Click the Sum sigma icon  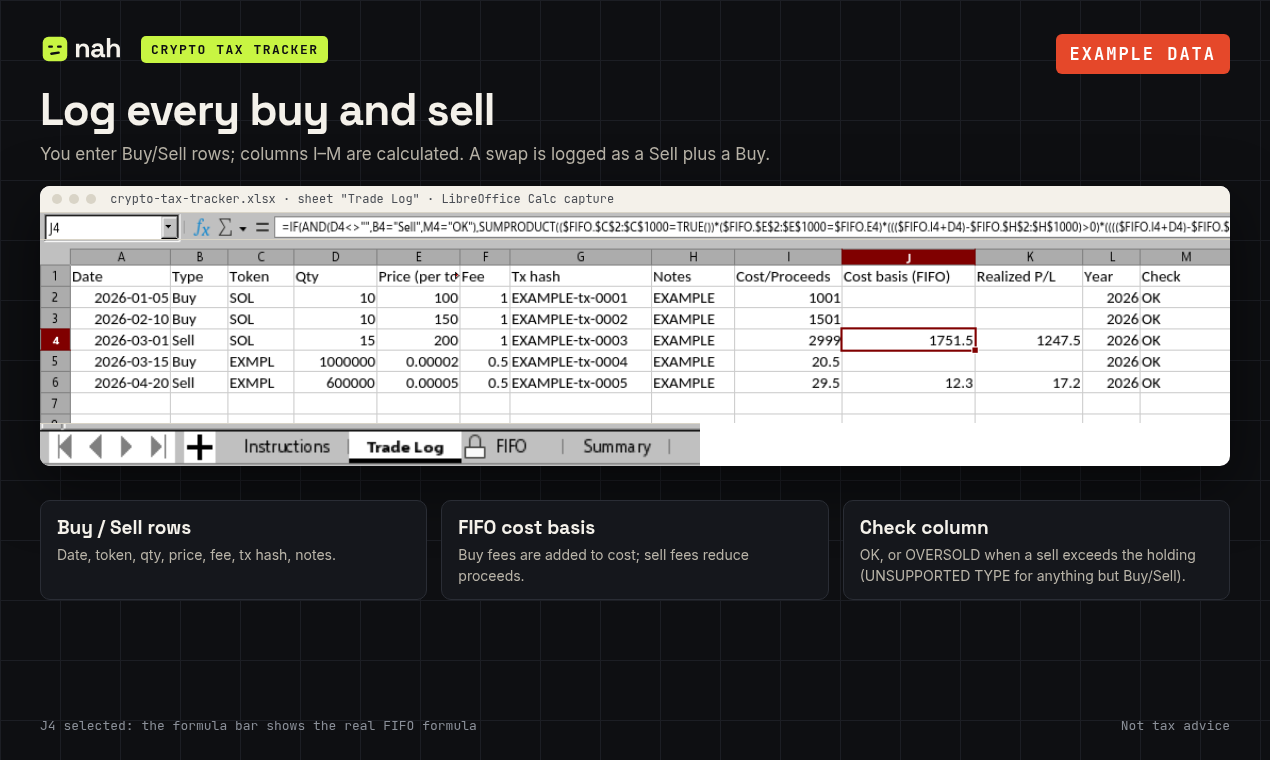tap(226, 228)
